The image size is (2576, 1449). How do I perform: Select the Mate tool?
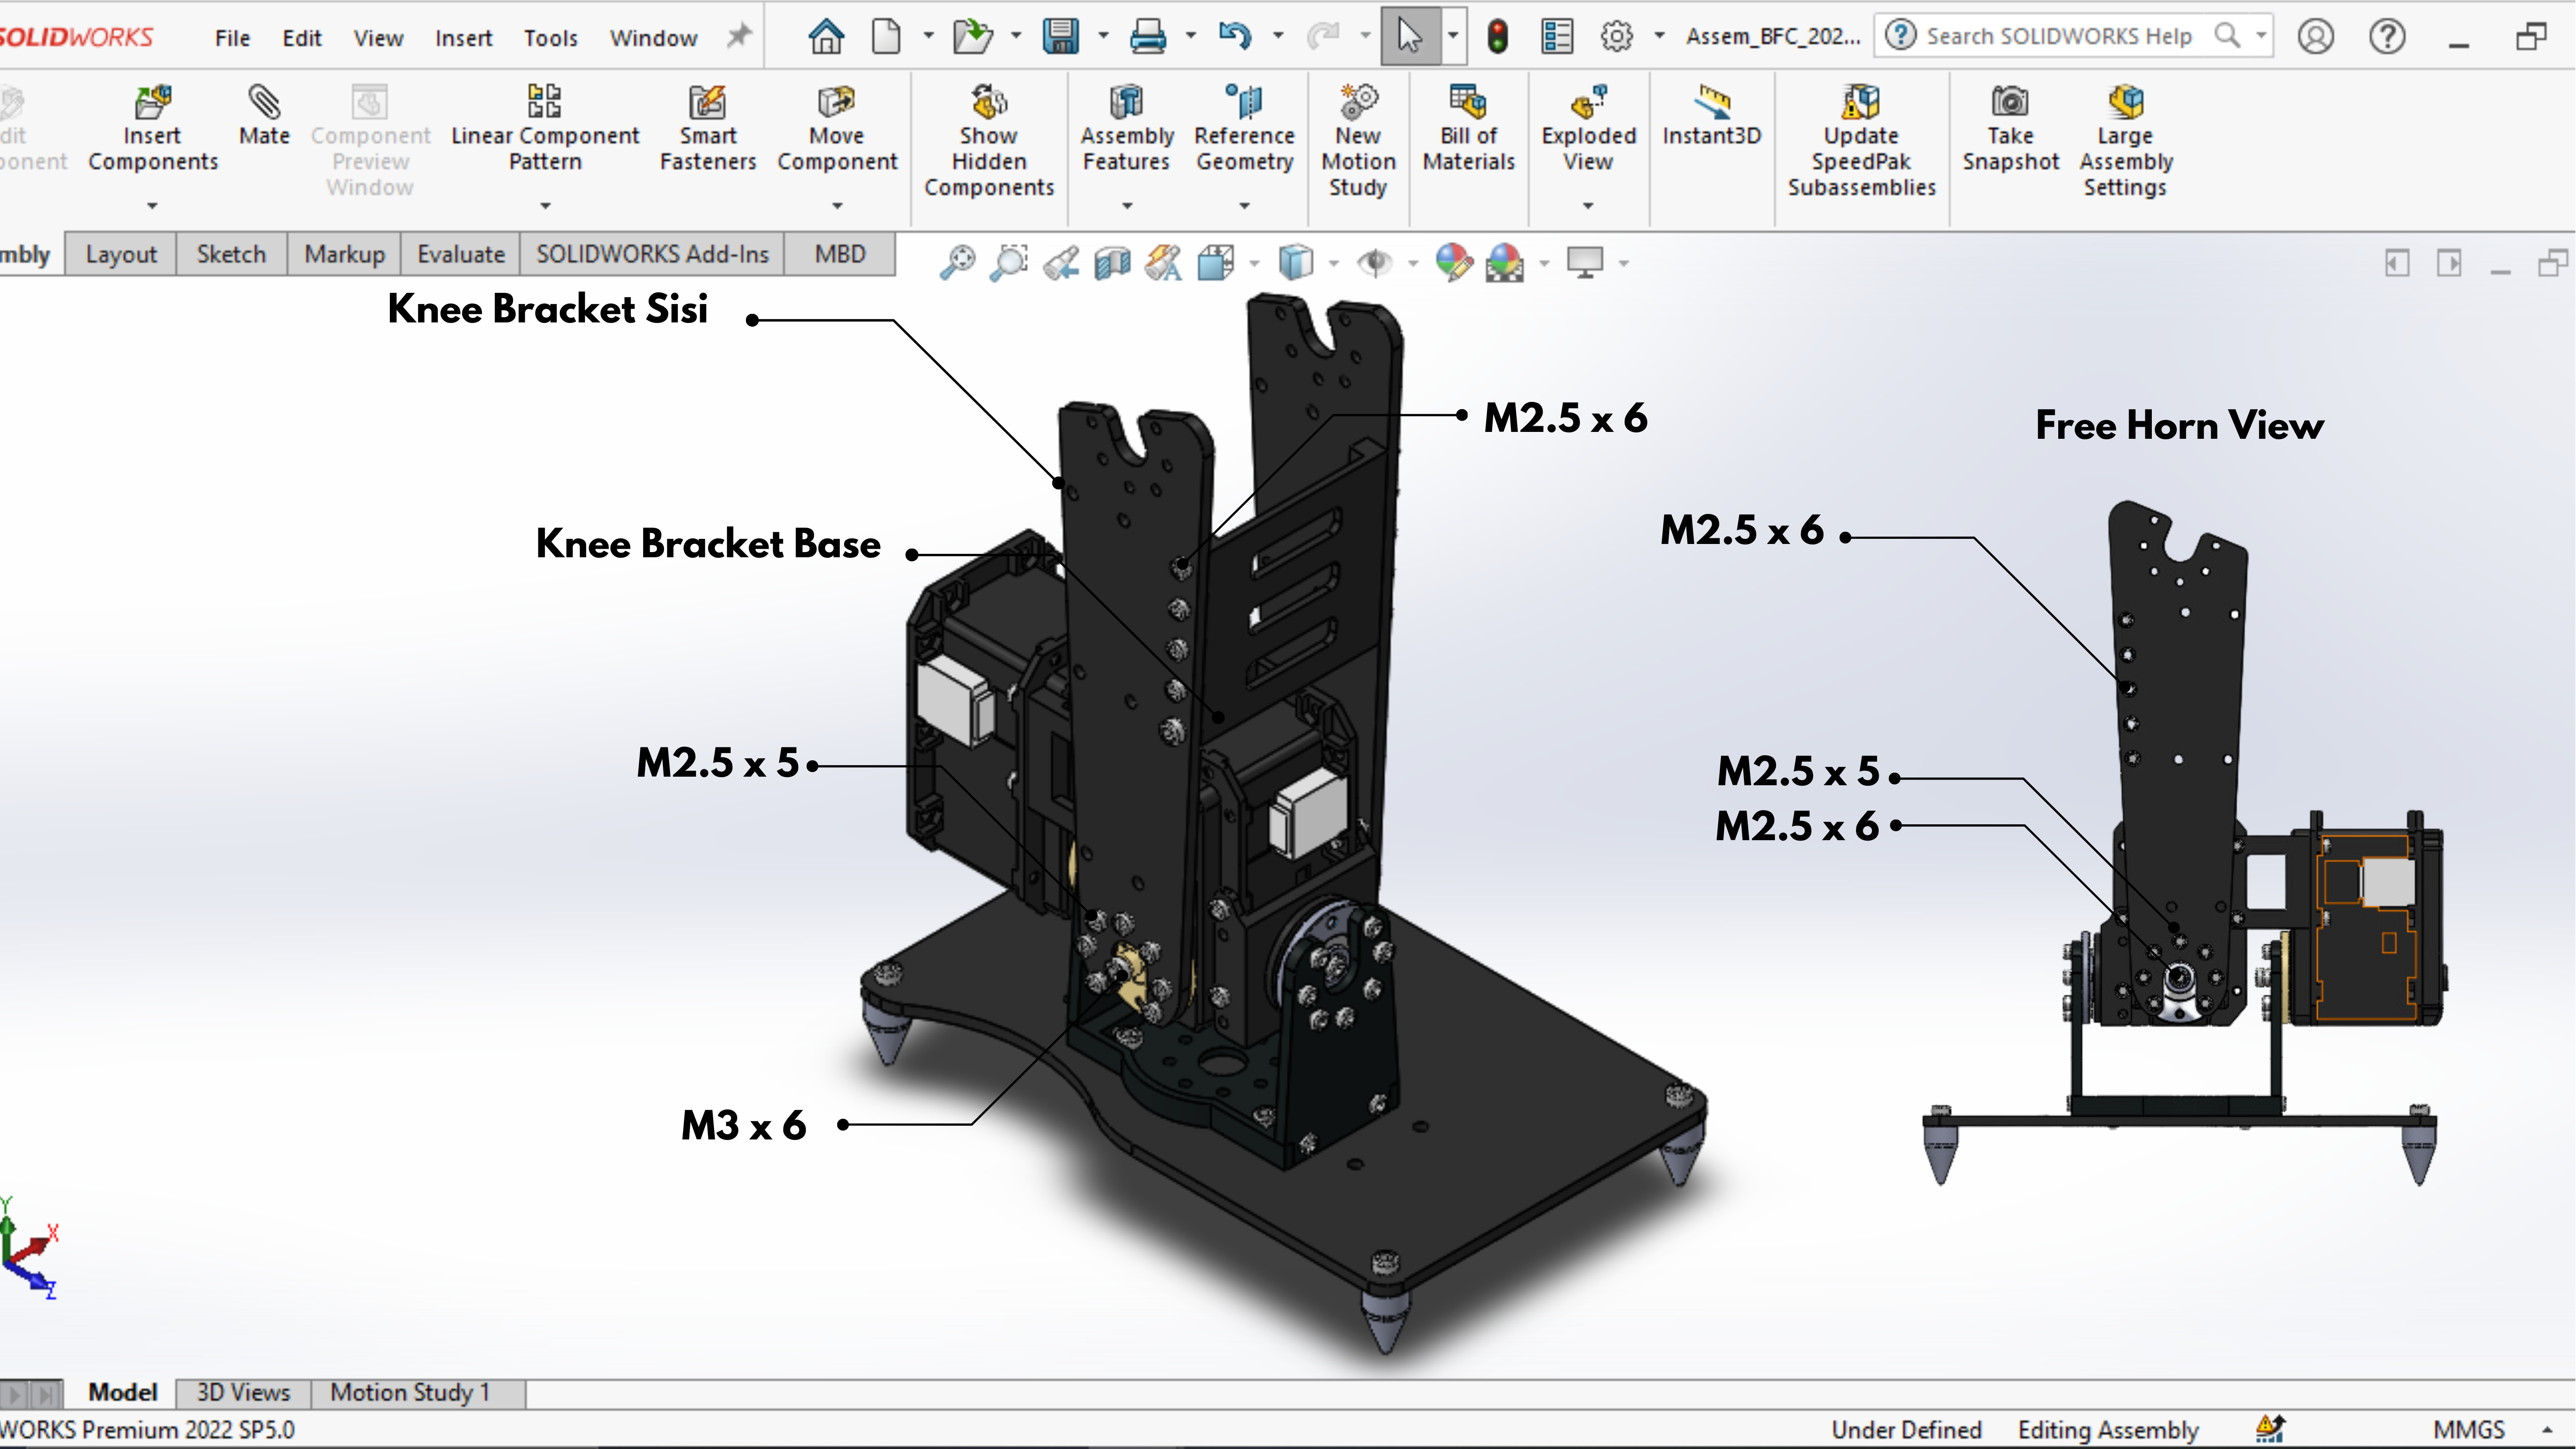(x=264, y=116)
